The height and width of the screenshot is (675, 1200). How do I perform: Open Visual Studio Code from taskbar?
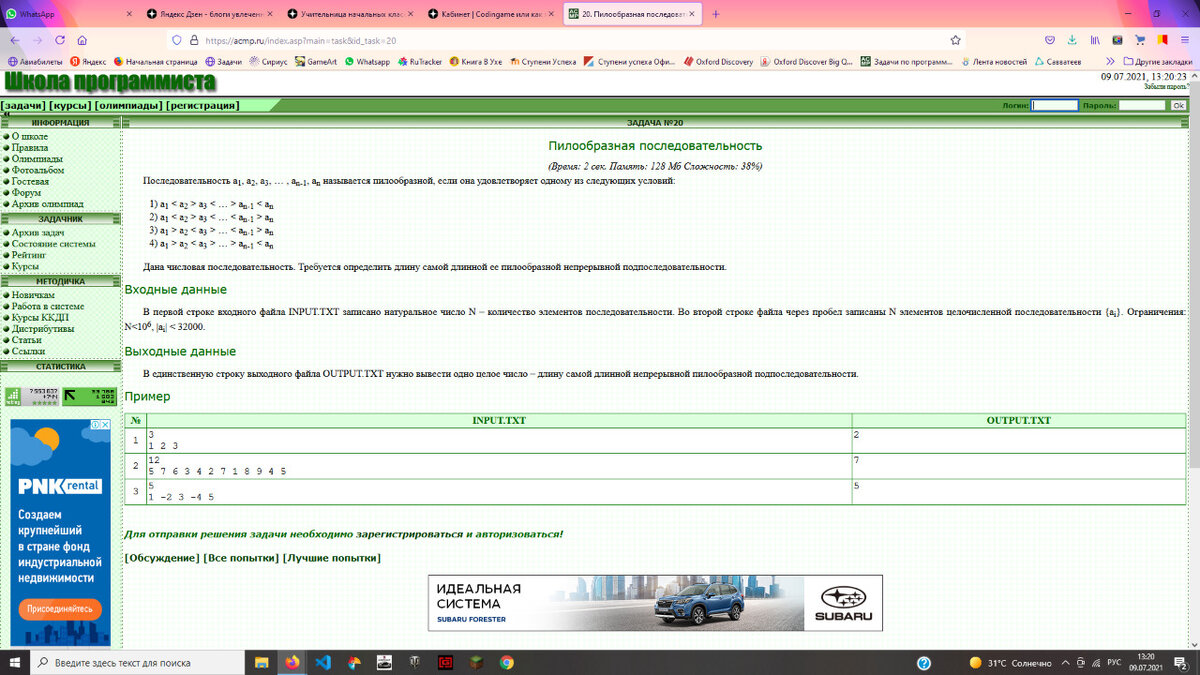(323, 662)
